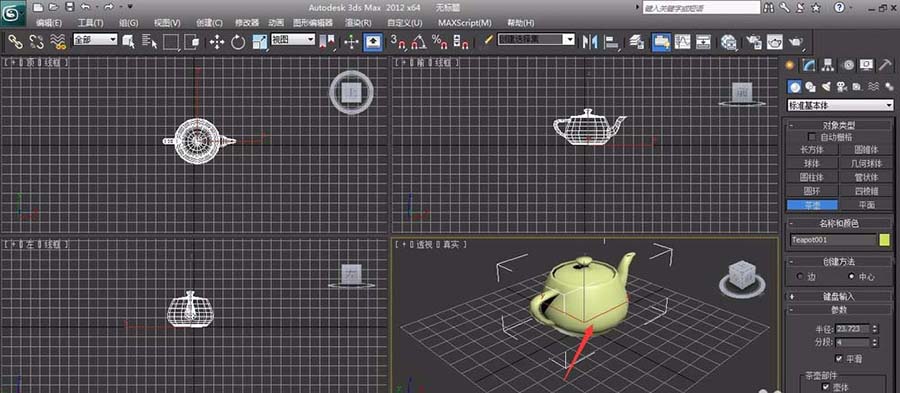The height and width of the screenshot is (393, 900).
Task: Open the MAXScript(M) menu
Action: pos(465,23)
